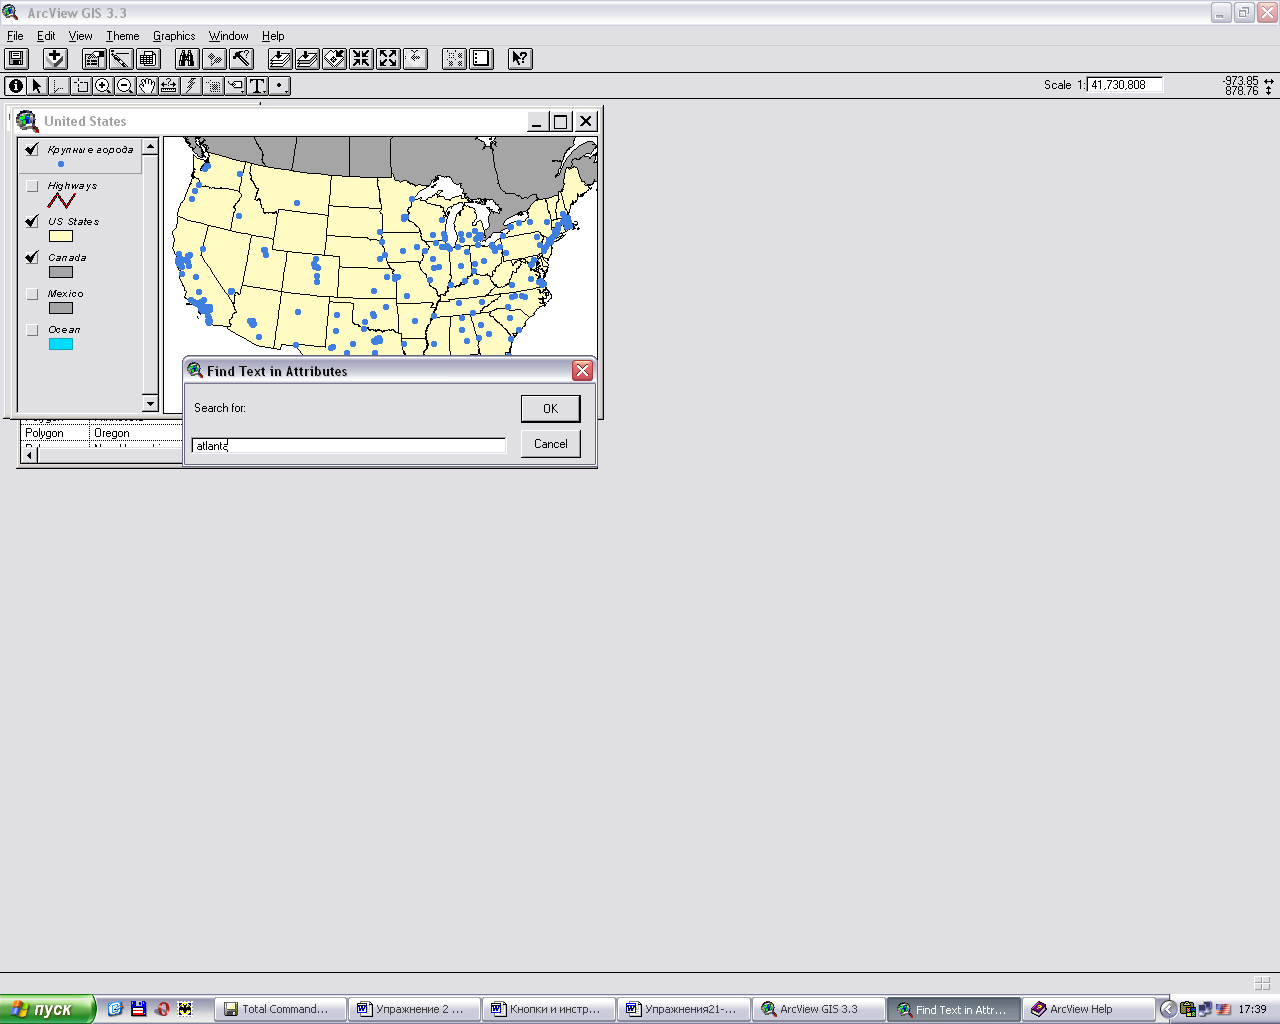This screenshot has width=1280, height=1024.
Task: Switch to ArcView GIS 3.3 taskbar item
Action: coord(819,1009)
